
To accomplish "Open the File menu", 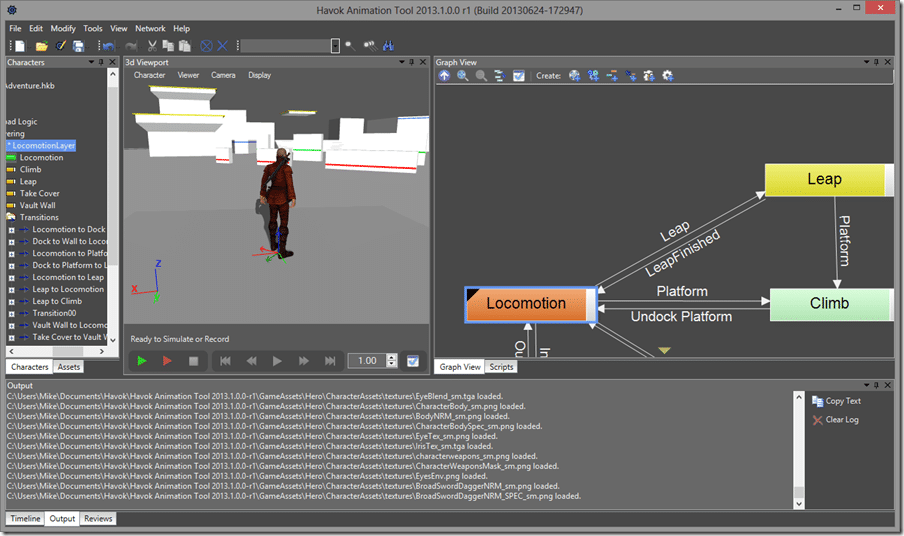I will (x=15, y=28).
